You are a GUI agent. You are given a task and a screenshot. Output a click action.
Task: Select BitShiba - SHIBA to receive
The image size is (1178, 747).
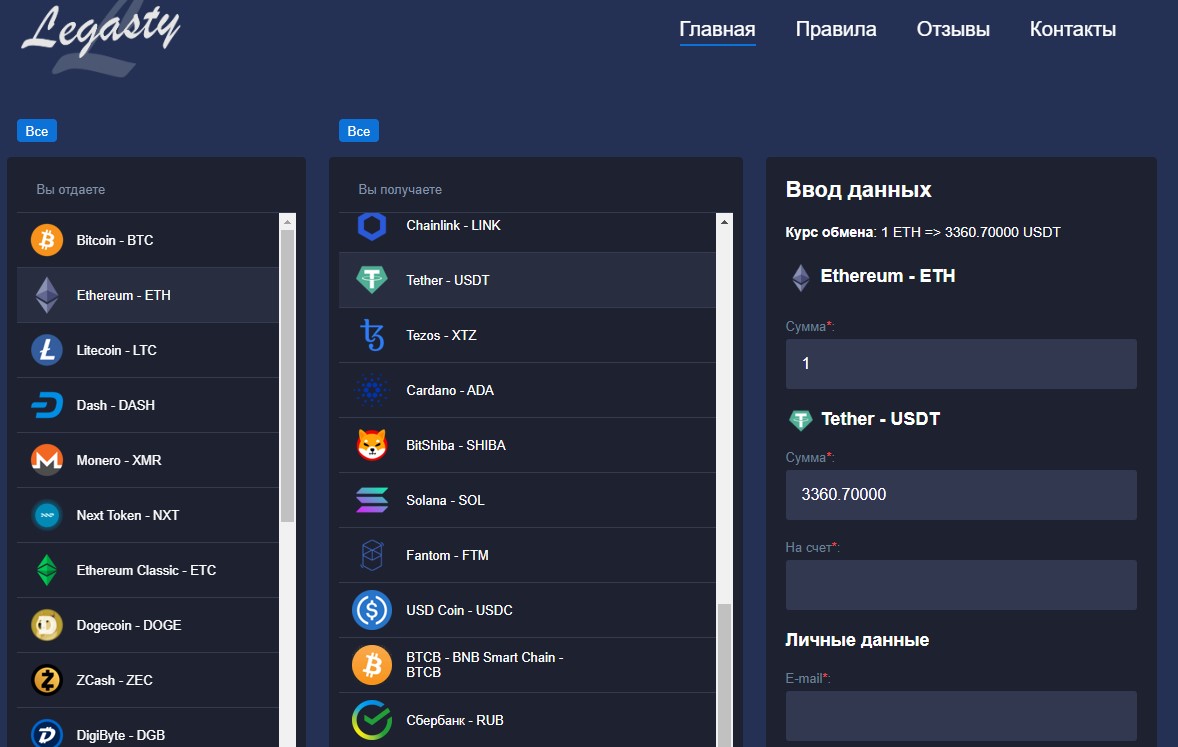(527, 445)
